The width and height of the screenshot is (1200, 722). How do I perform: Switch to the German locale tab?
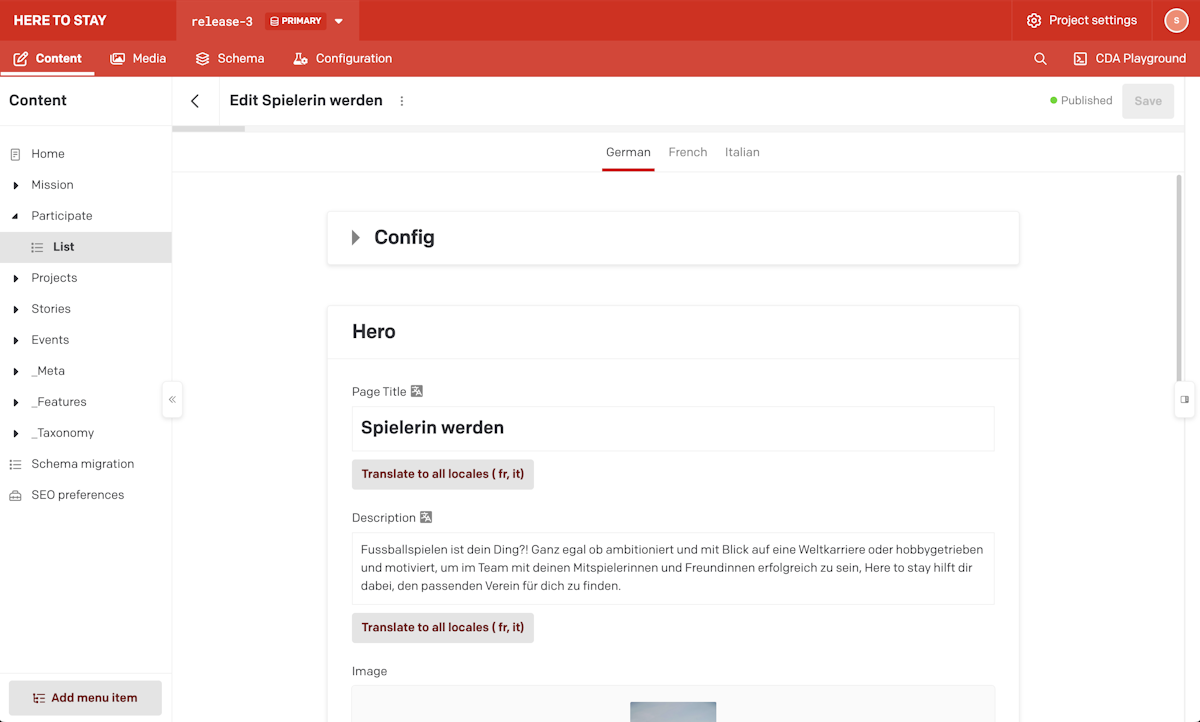[x=628, y=152]
